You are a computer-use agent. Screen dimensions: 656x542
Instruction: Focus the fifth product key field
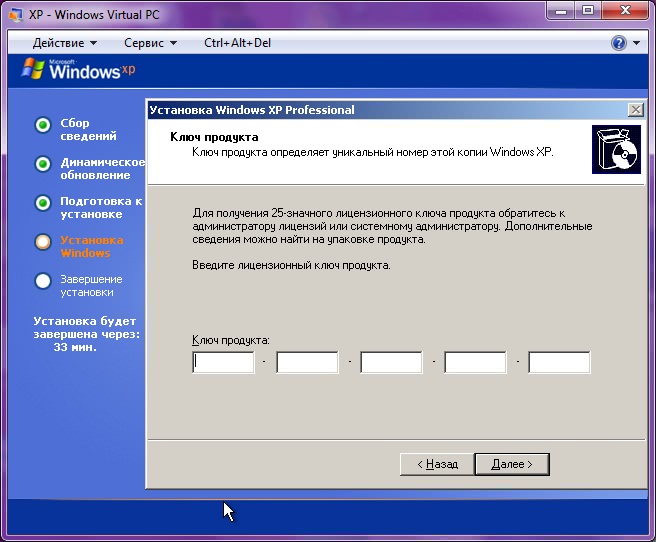coord(559,362)
